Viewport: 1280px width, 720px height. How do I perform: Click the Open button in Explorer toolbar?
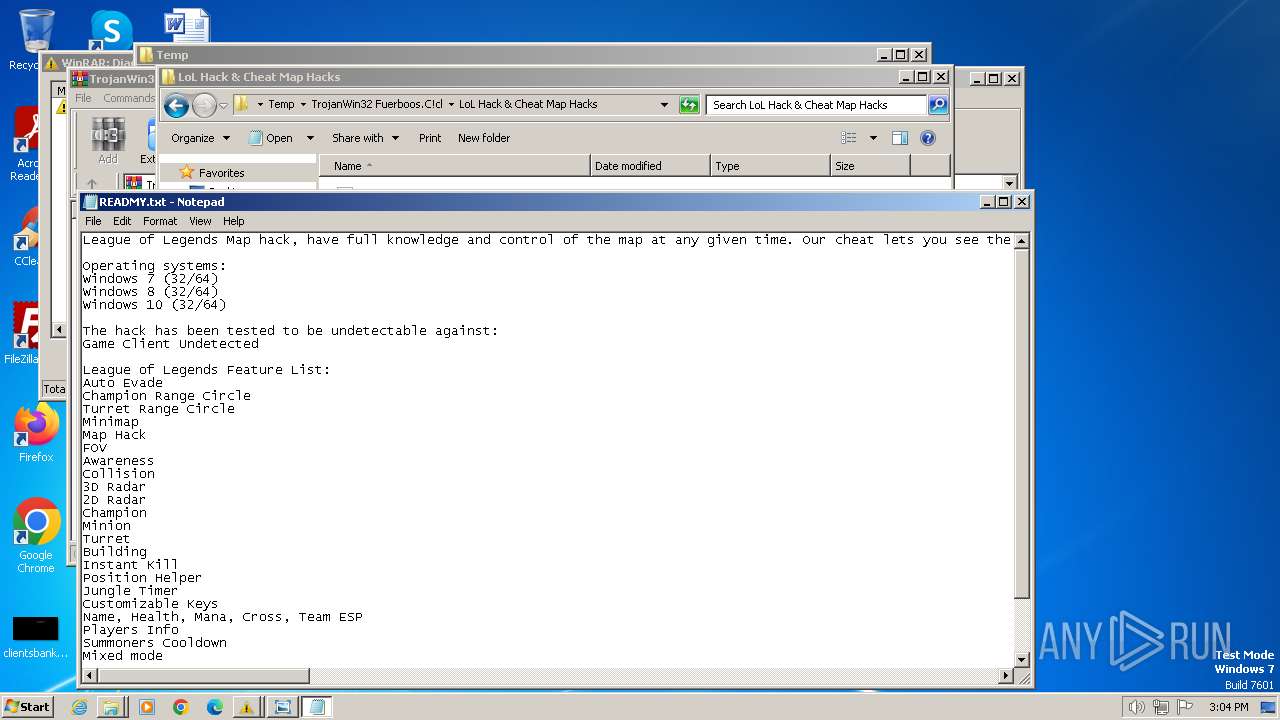point(271,138)
